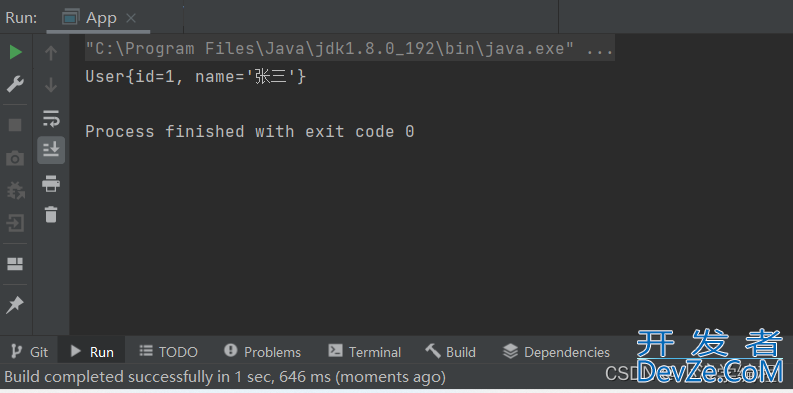Rerun App with green play icon
Viewport: 793px width, 393px height.
[x=16, y=52]
